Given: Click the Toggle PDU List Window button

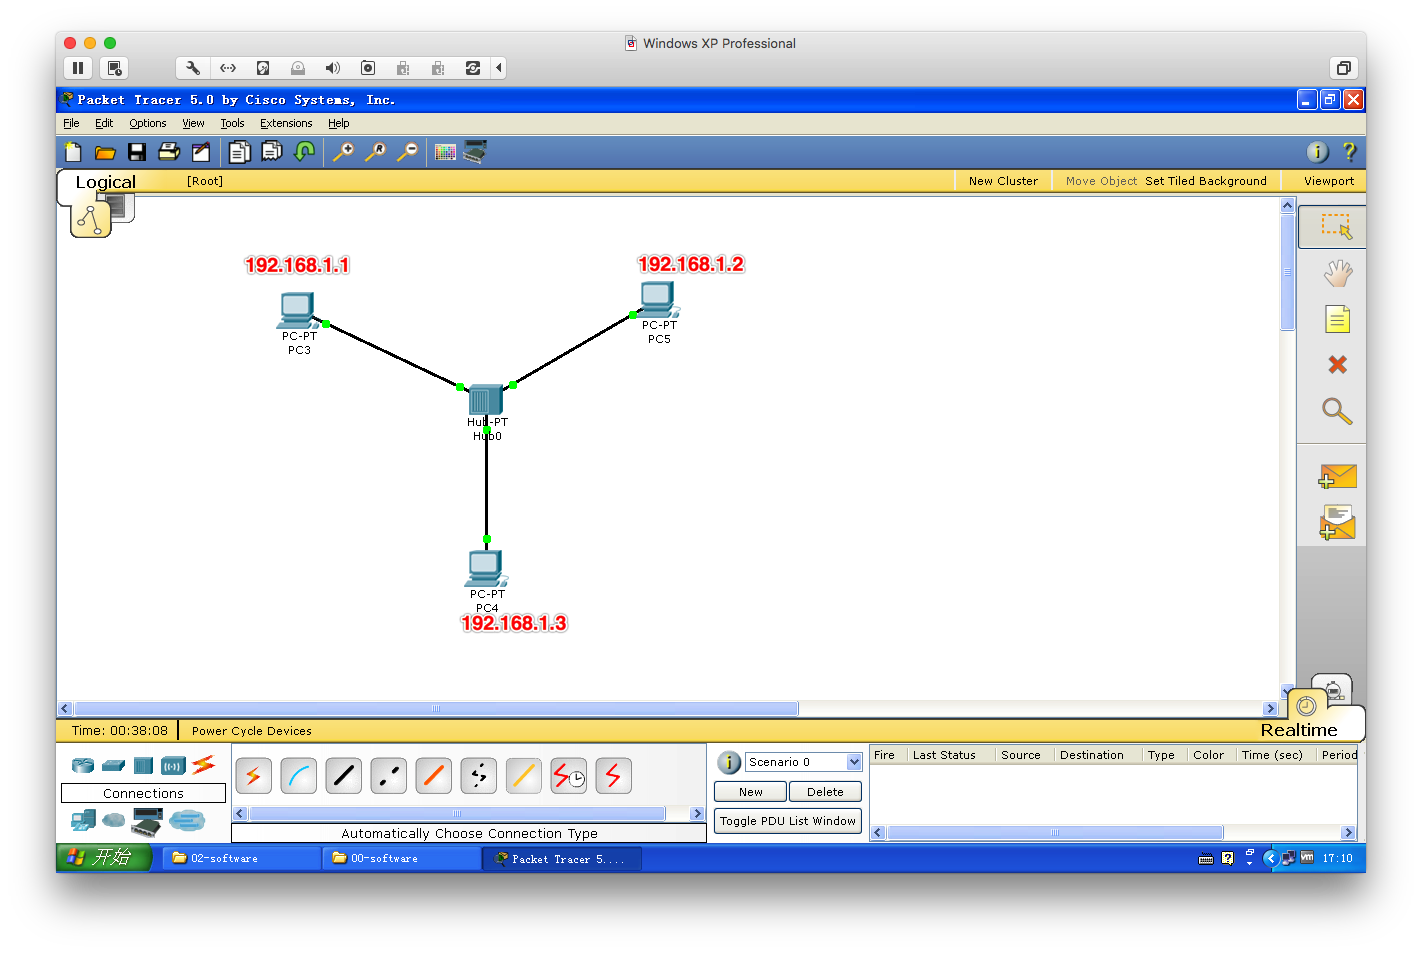Looking at the screenshot, I should pos(787,821).
